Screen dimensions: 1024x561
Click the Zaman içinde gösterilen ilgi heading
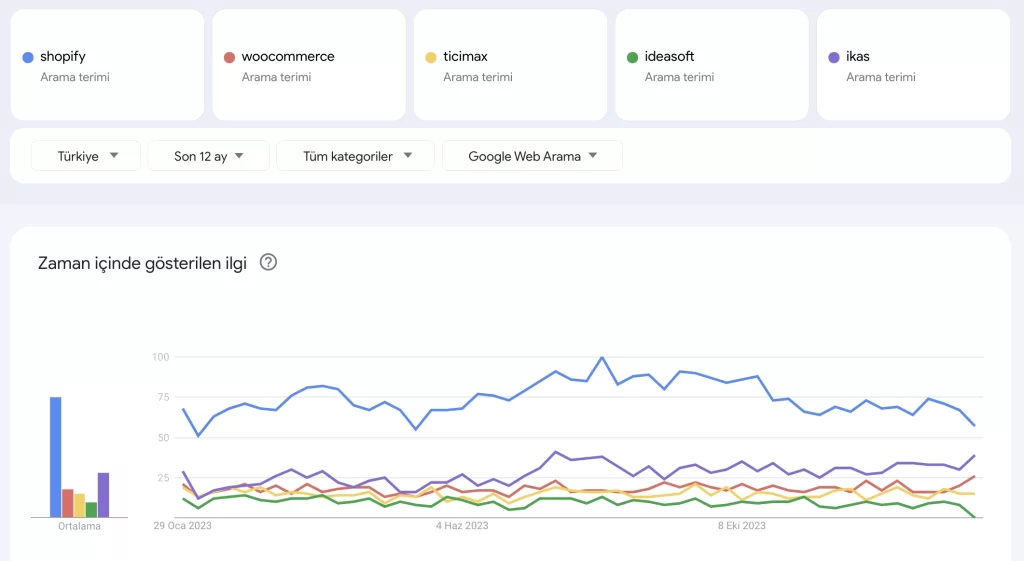tap(142, 263)
